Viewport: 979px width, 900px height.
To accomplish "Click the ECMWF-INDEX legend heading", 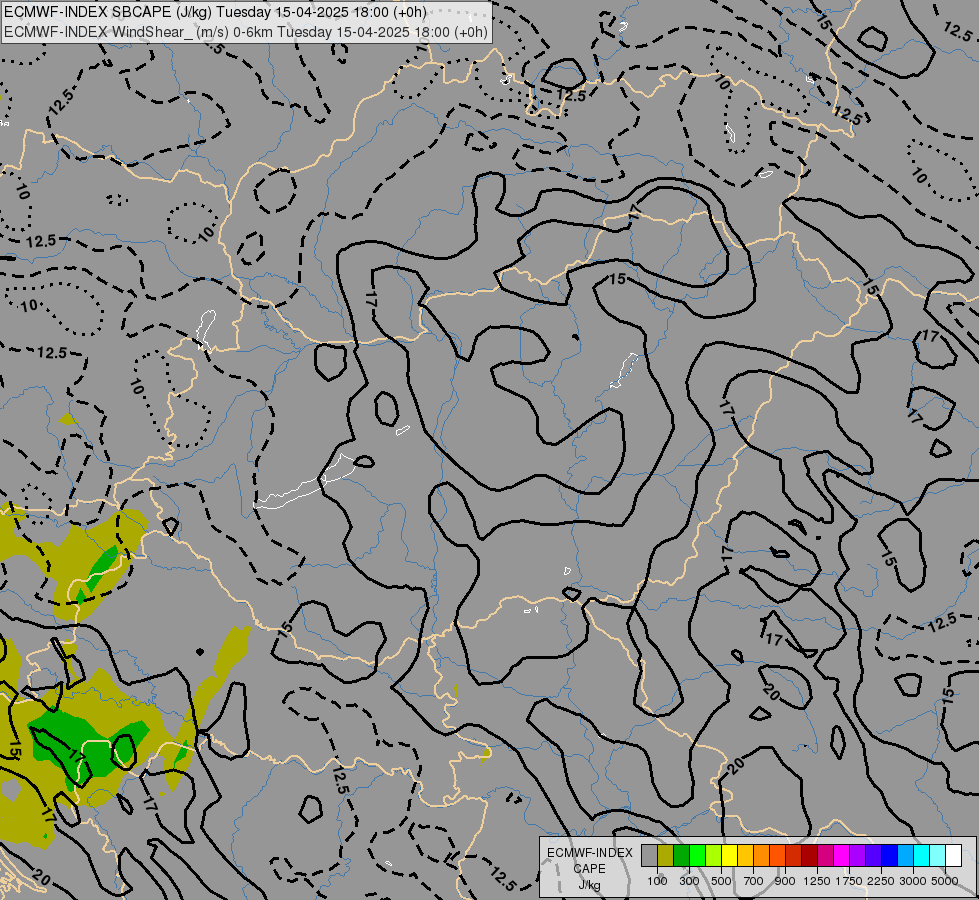I will point(590,853).
